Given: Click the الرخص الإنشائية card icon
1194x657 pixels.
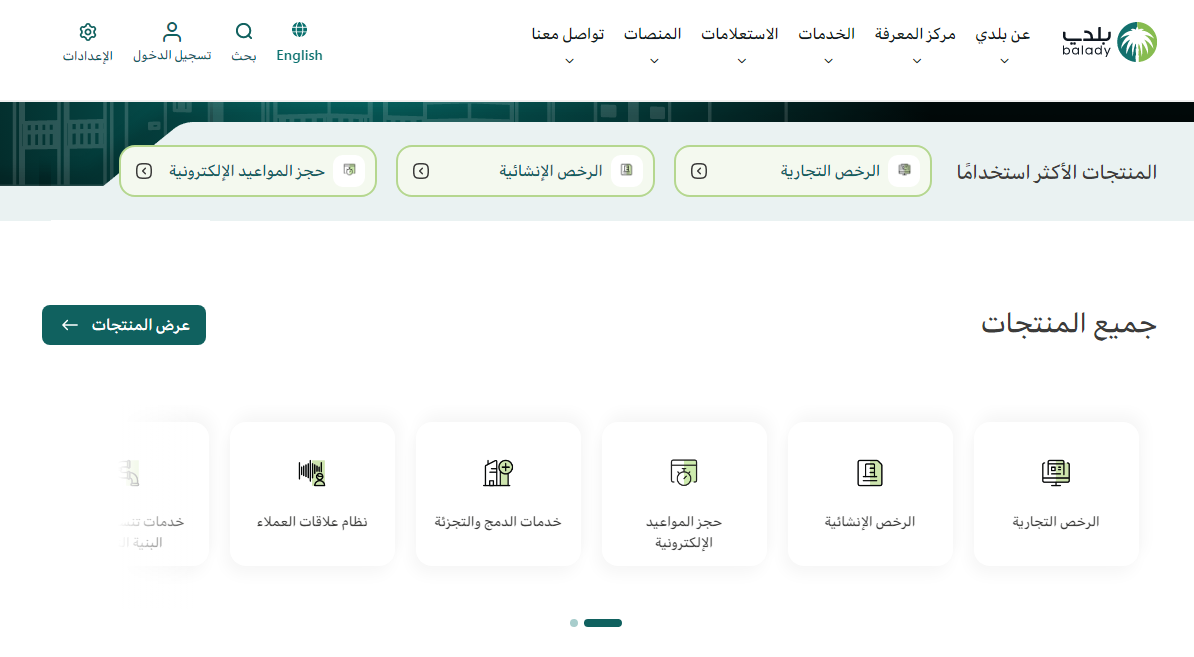Looking at the screenshot, I should [x=870, y=473].
